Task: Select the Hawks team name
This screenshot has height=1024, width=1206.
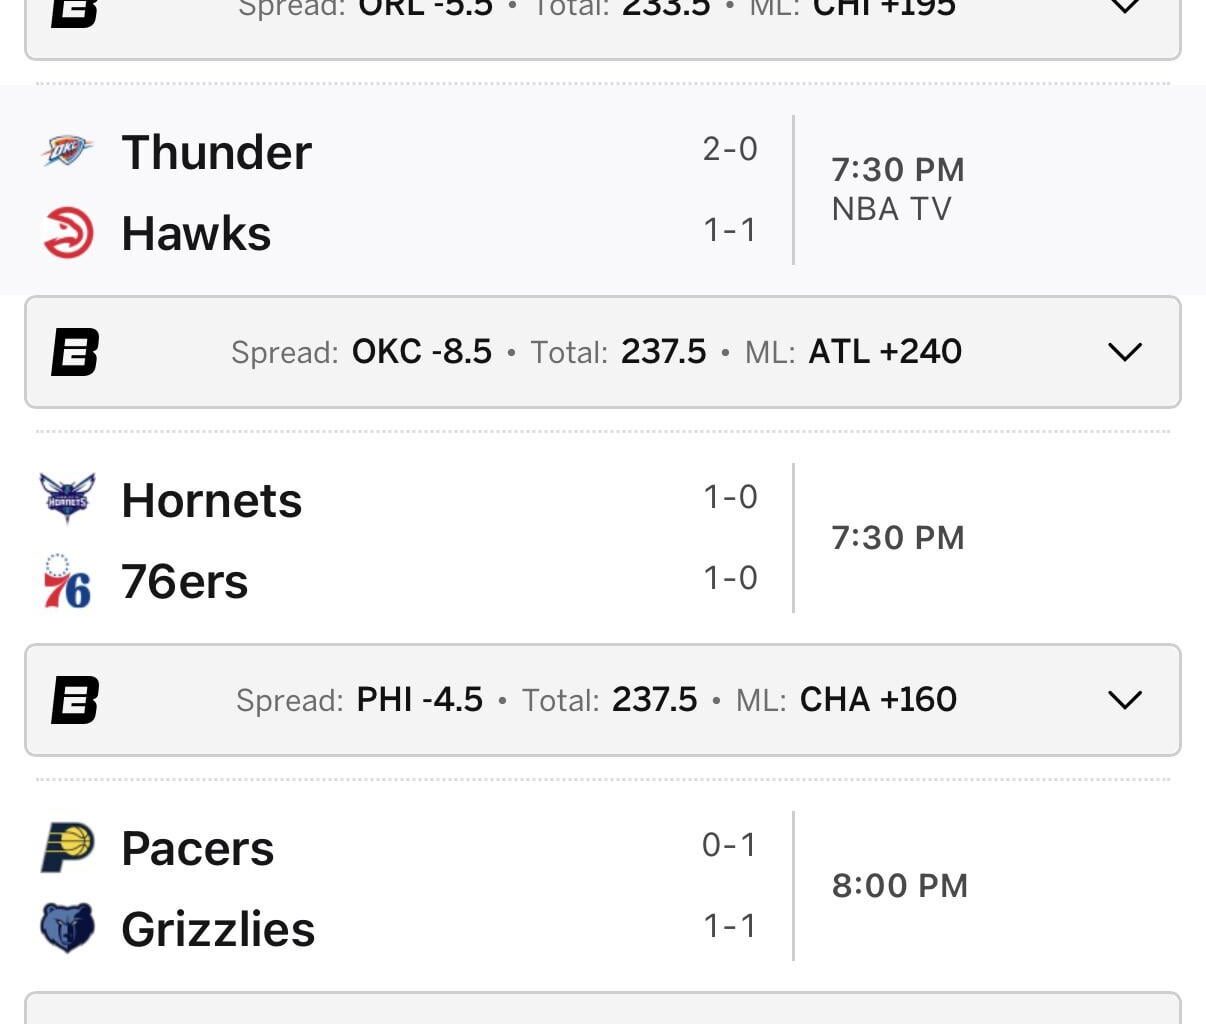Action: (196, 231)
